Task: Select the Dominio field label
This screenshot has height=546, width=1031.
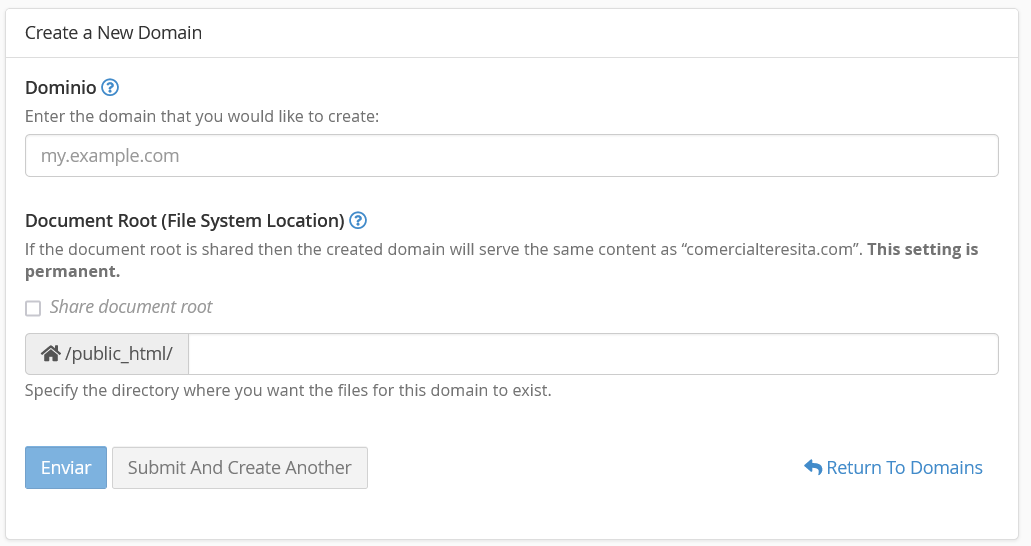Action: (x=60, y=88)
